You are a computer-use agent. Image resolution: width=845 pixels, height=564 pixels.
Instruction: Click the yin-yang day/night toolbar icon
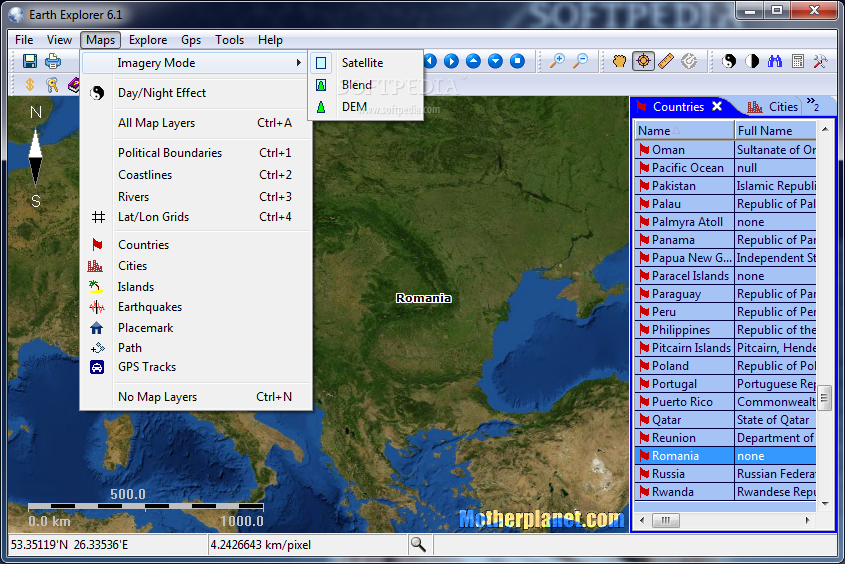729,61
